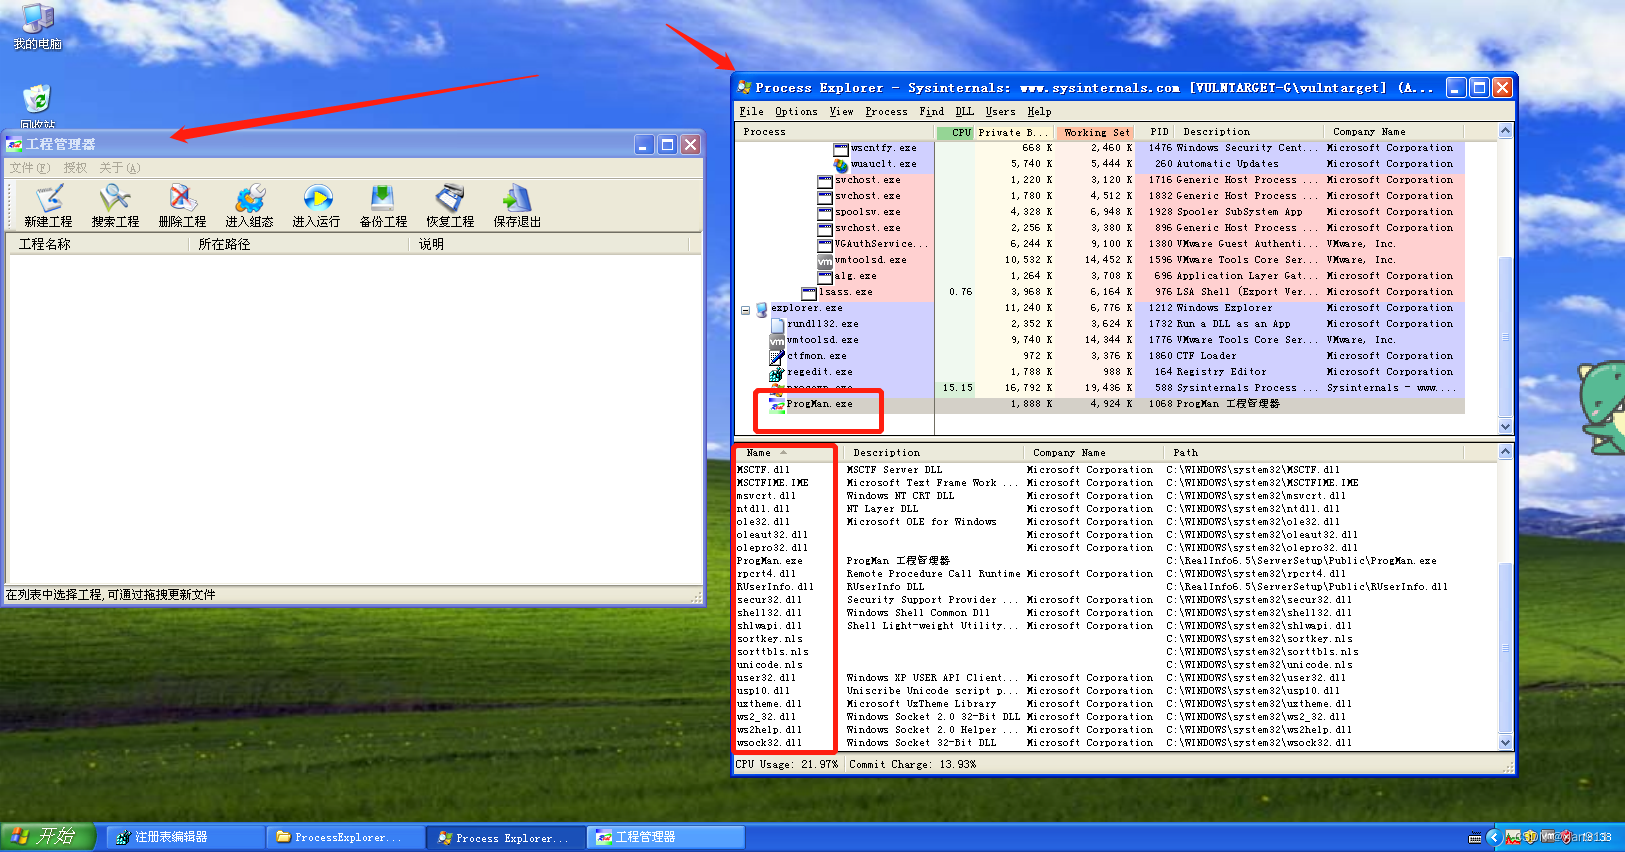The width and height of the screenshot is (1625, 852).
Task: Open the 关于 menu in 工程管理器
Action: 120,168
